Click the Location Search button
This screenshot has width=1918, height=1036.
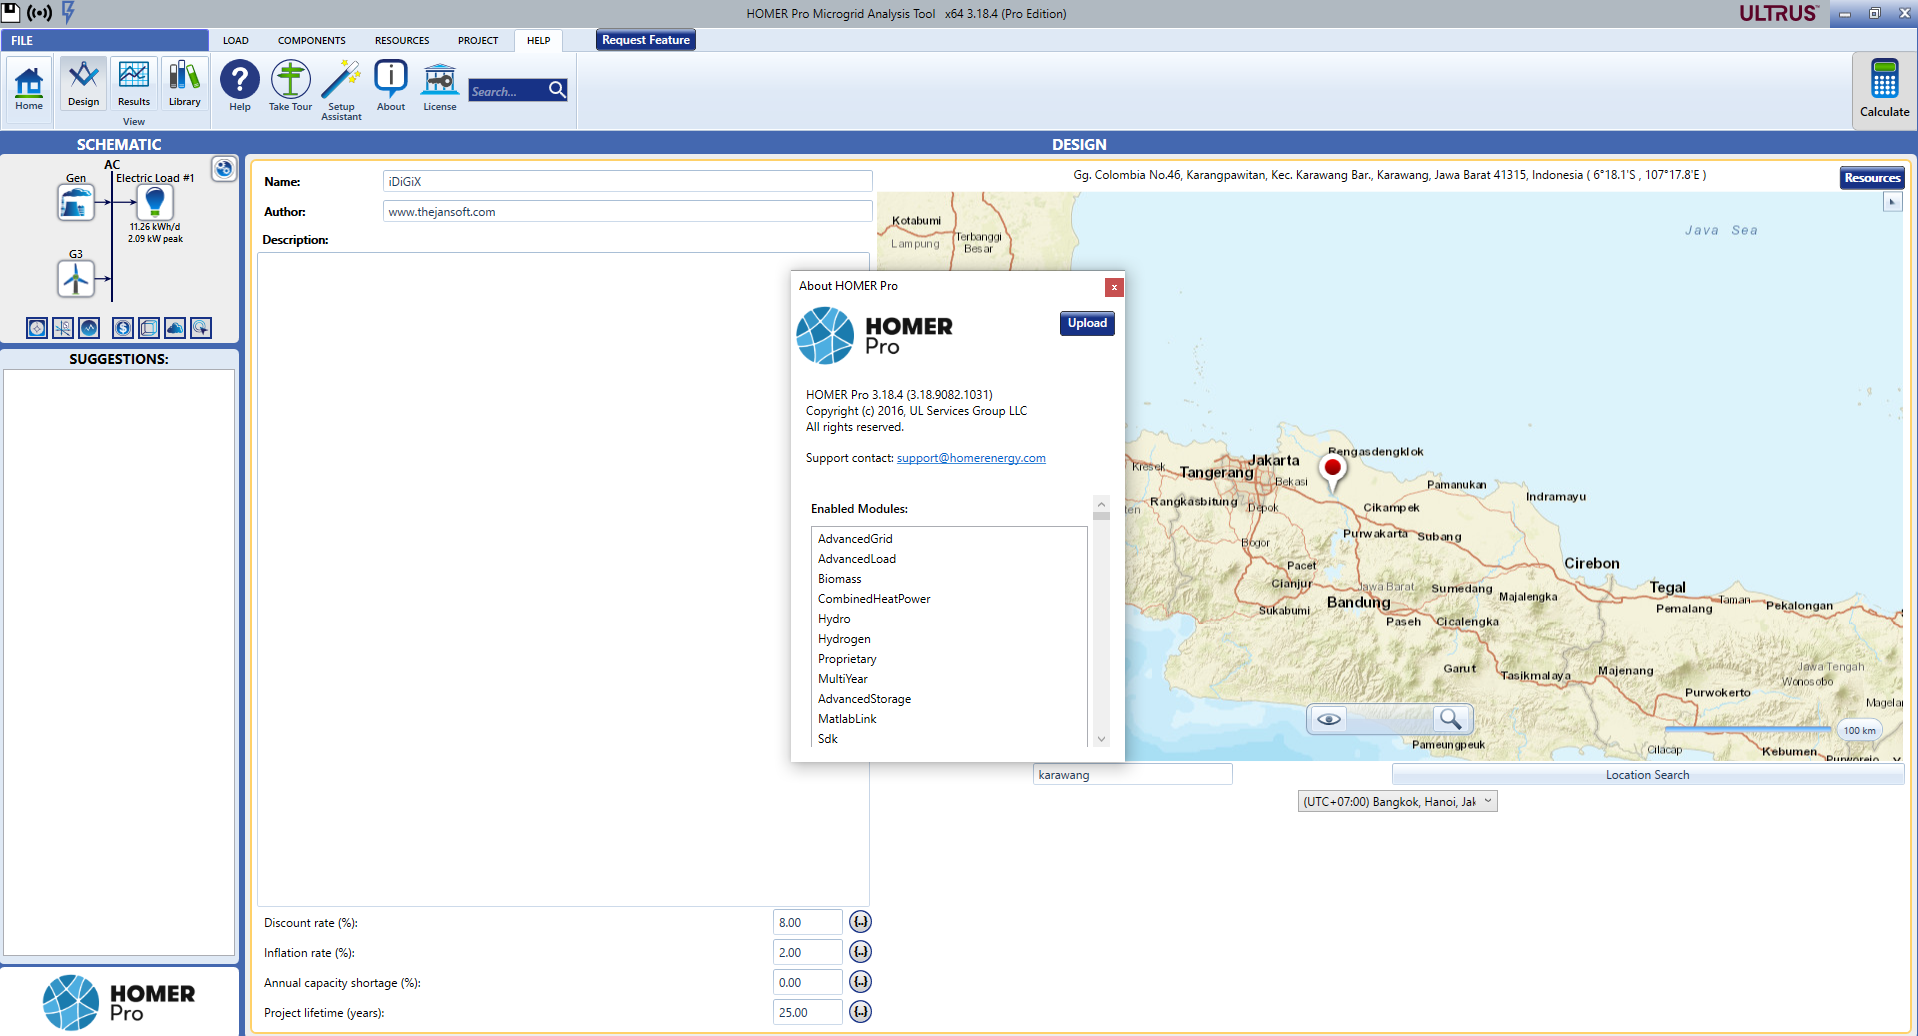[1648, 775]
